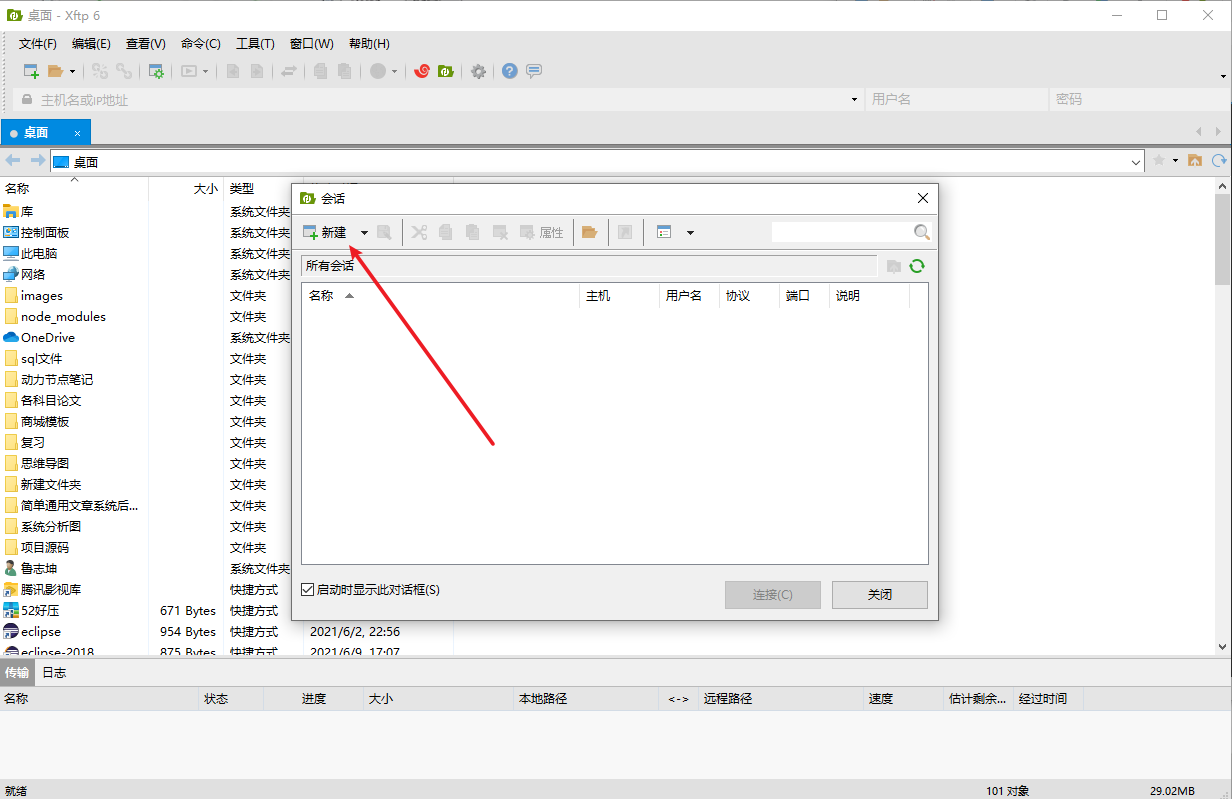
Task: Click the search magnifier in sessions dialog
Action: pos(922,232)
